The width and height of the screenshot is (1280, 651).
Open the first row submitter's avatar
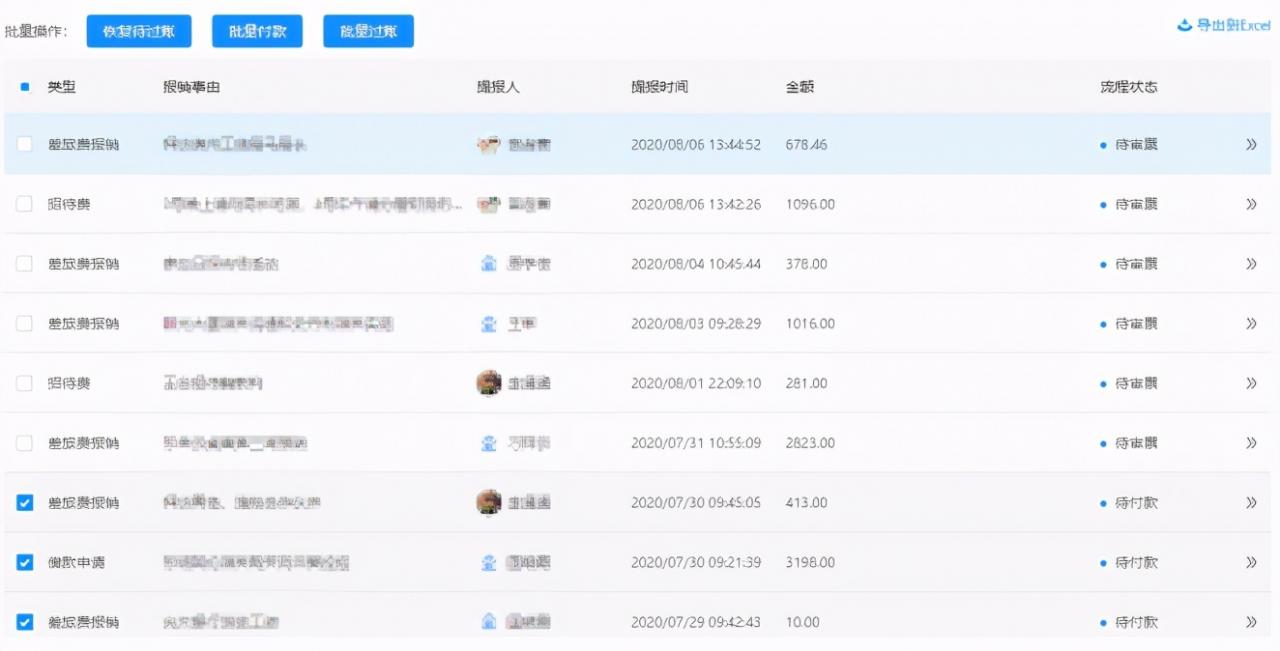[489, 144]
